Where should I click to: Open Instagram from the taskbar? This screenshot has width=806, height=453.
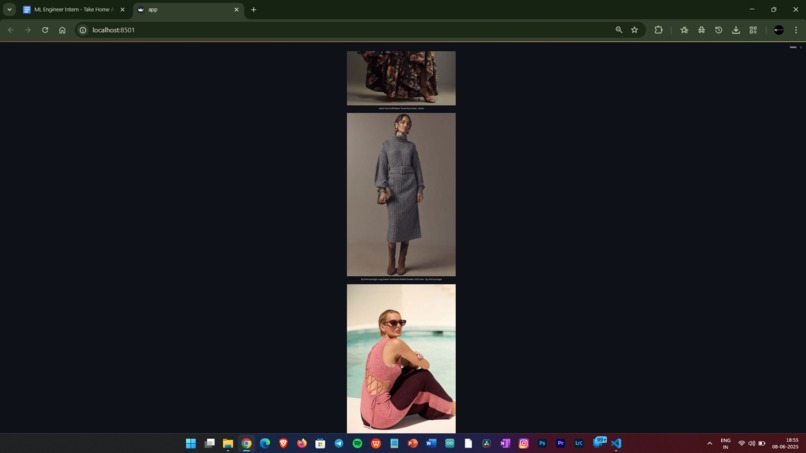pyautogui.click(x=524, y=443)
